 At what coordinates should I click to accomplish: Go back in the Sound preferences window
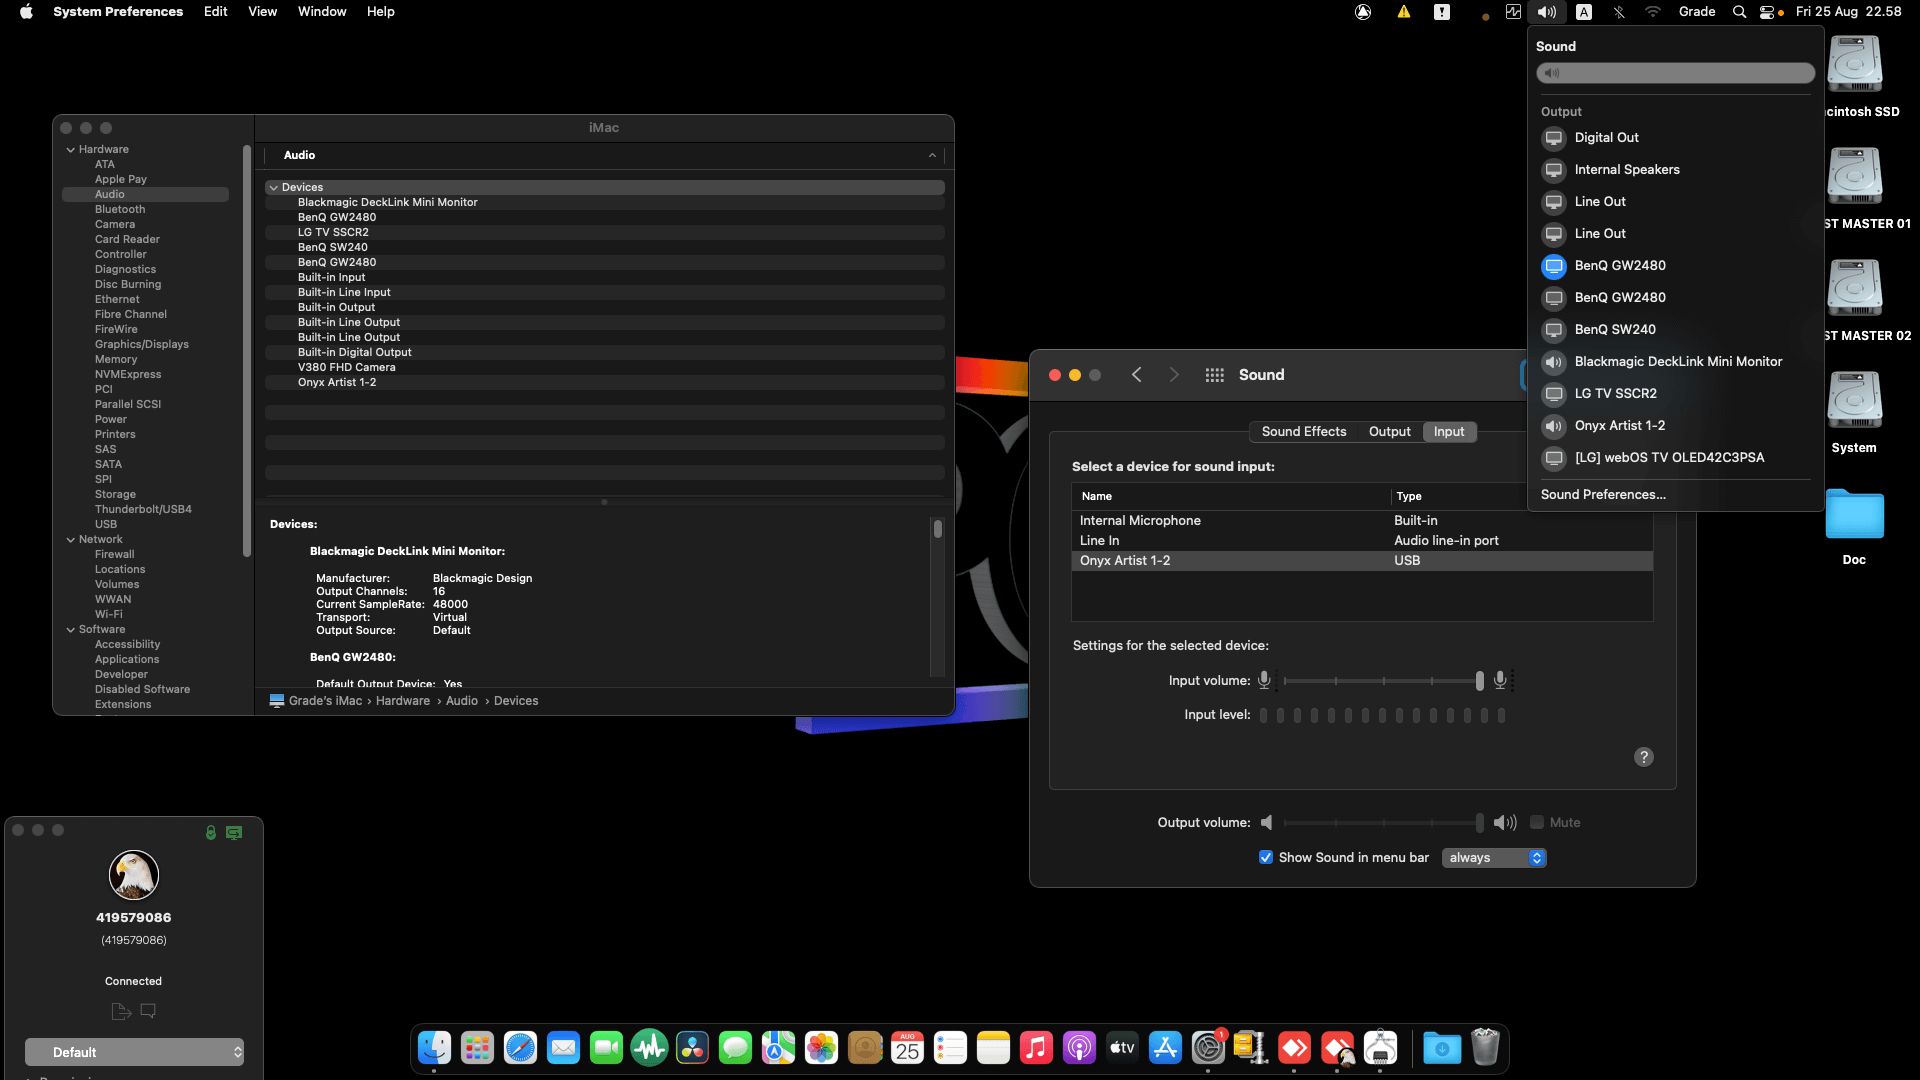(x=1136, y=375)
